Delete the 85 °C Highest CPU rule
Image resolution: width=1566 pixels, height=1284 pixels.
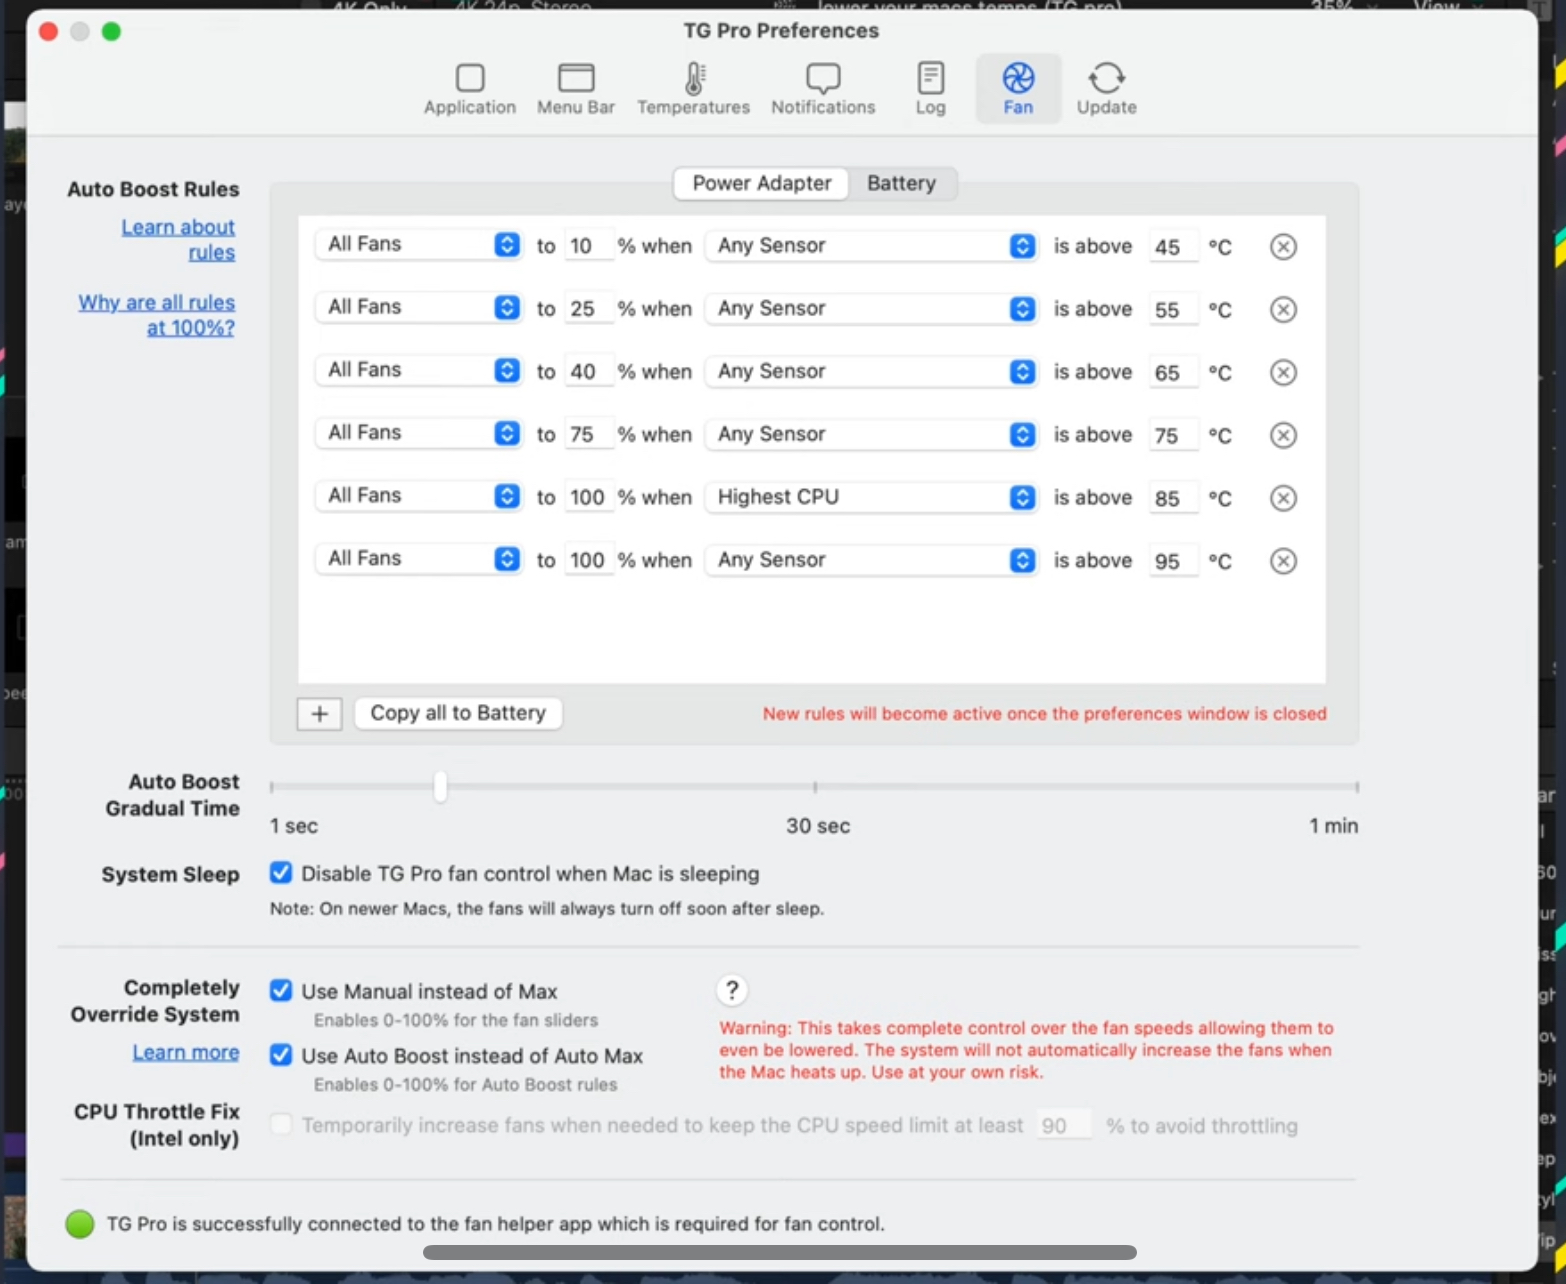[1283, 498]
